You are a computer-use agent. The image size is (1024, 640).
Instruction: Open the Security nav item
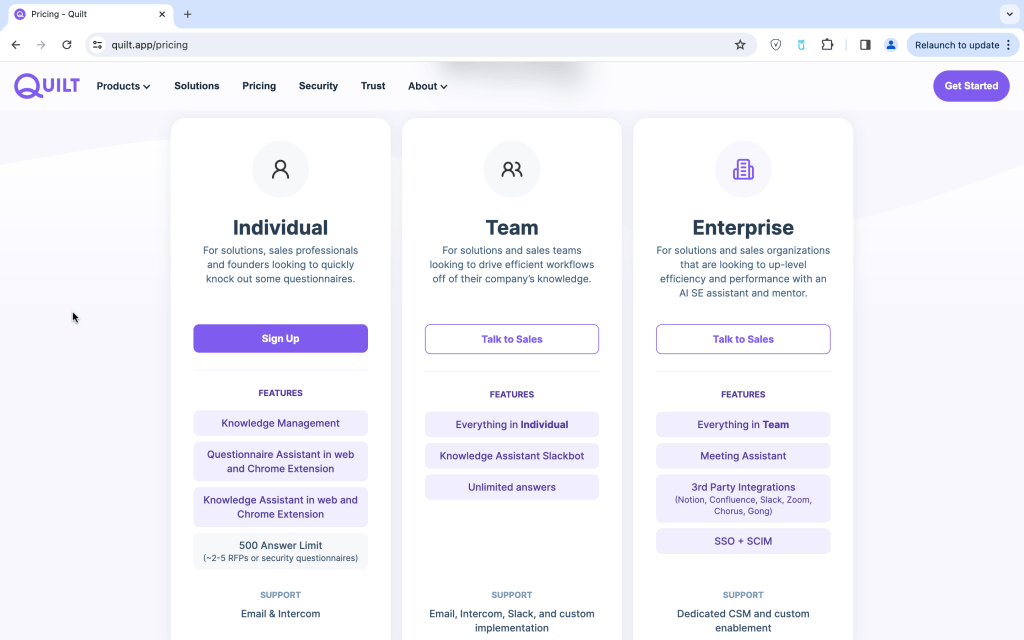tap(318, 86)
